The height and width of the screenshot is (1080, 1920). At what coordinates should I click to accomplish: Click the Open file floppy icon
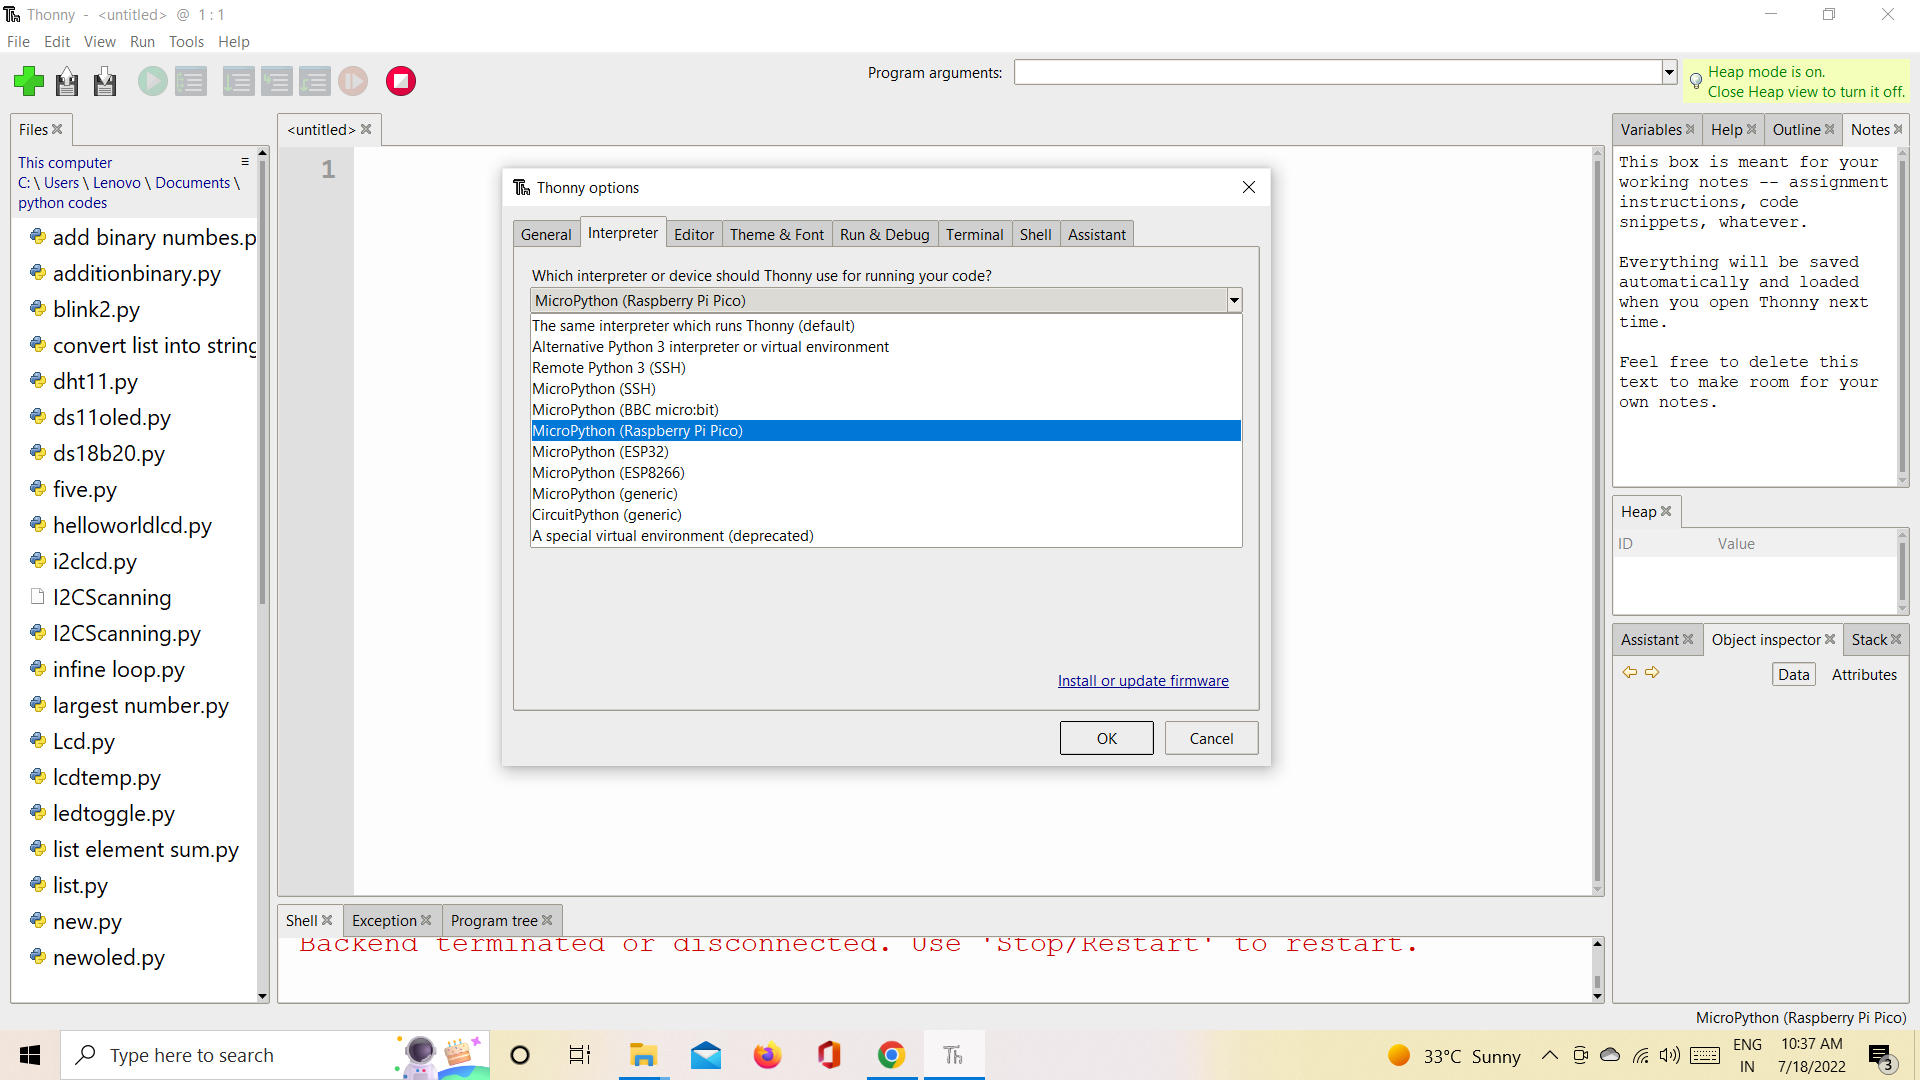point(67,81)
